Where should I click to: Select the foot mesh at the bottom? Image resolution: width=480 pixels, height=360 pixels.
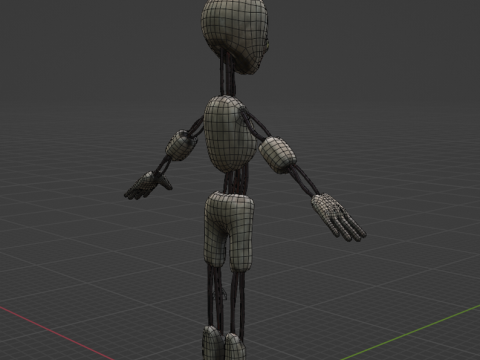point(224,343)
